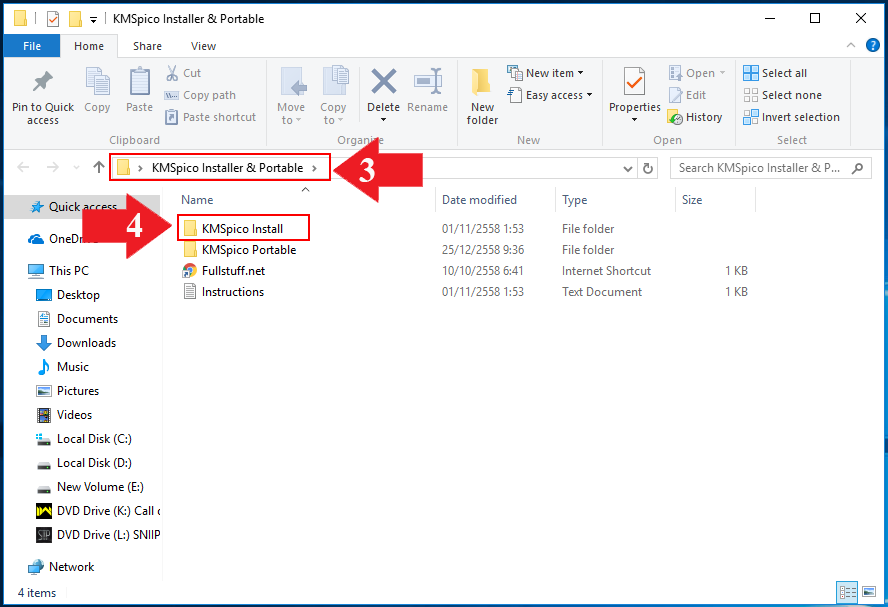Click the Cut scissors button
This screenshot has width=888, height=607.
(x=183, y=73)
